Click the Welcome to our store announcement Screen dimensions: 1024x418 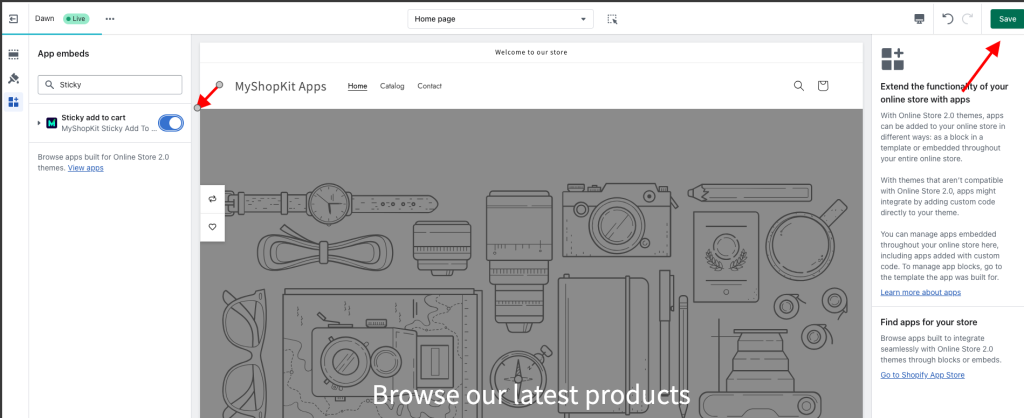point(531,52)
